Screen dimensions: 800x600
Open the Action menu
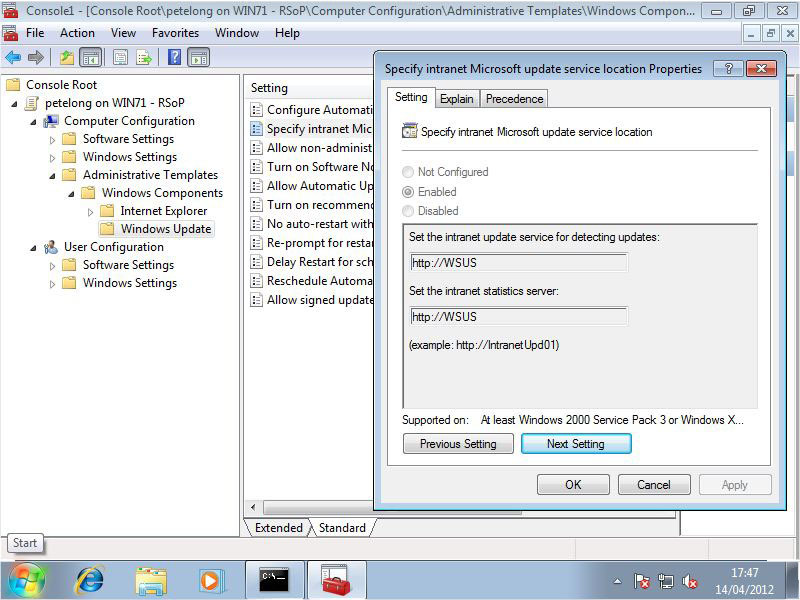pos(77,33)
